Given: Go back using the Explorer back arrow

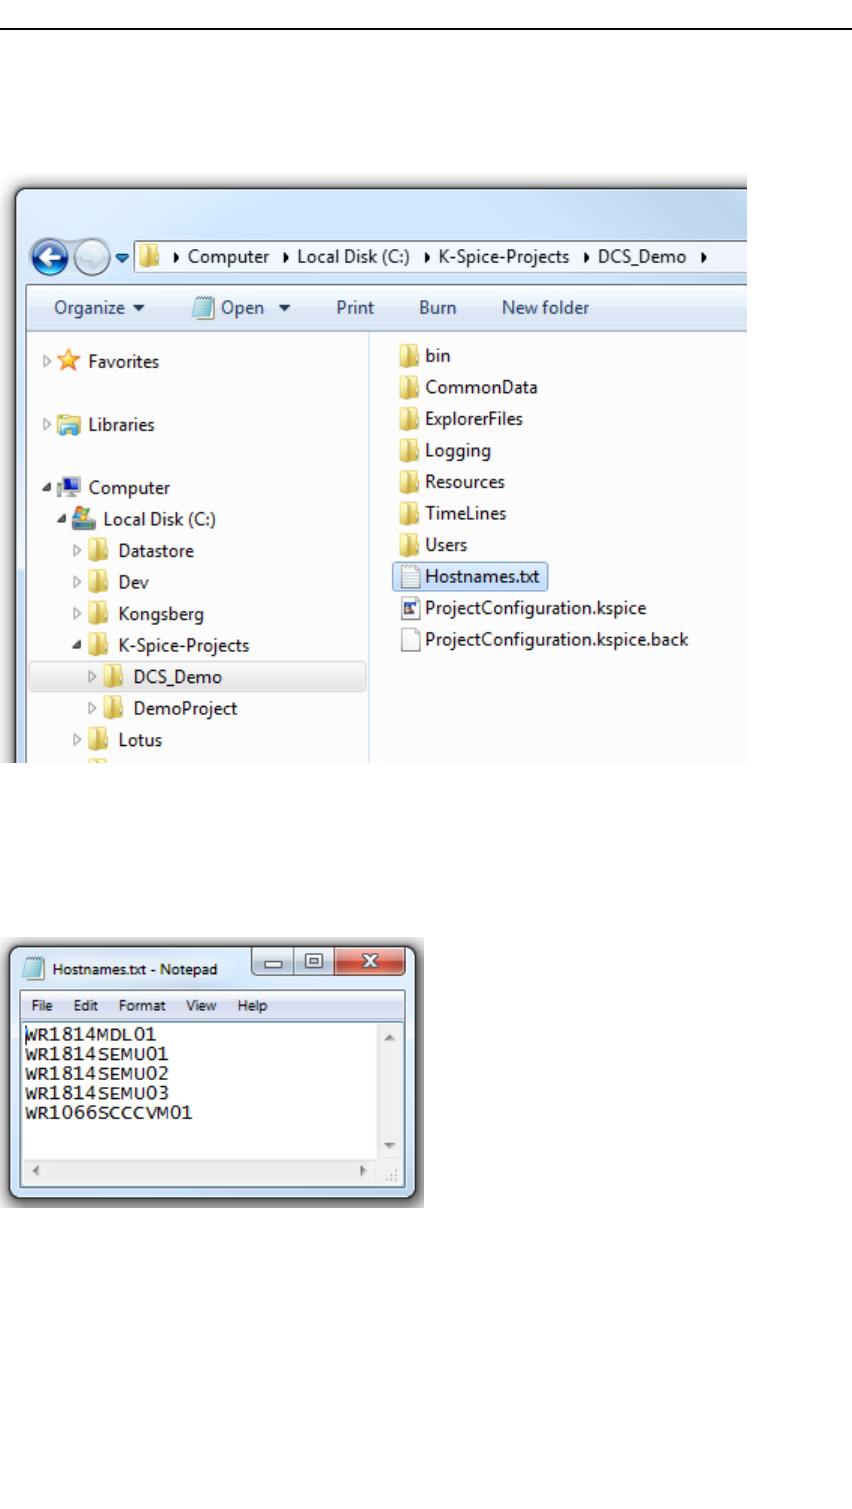Looking at the screenshot, I should [x=50, y=258].
